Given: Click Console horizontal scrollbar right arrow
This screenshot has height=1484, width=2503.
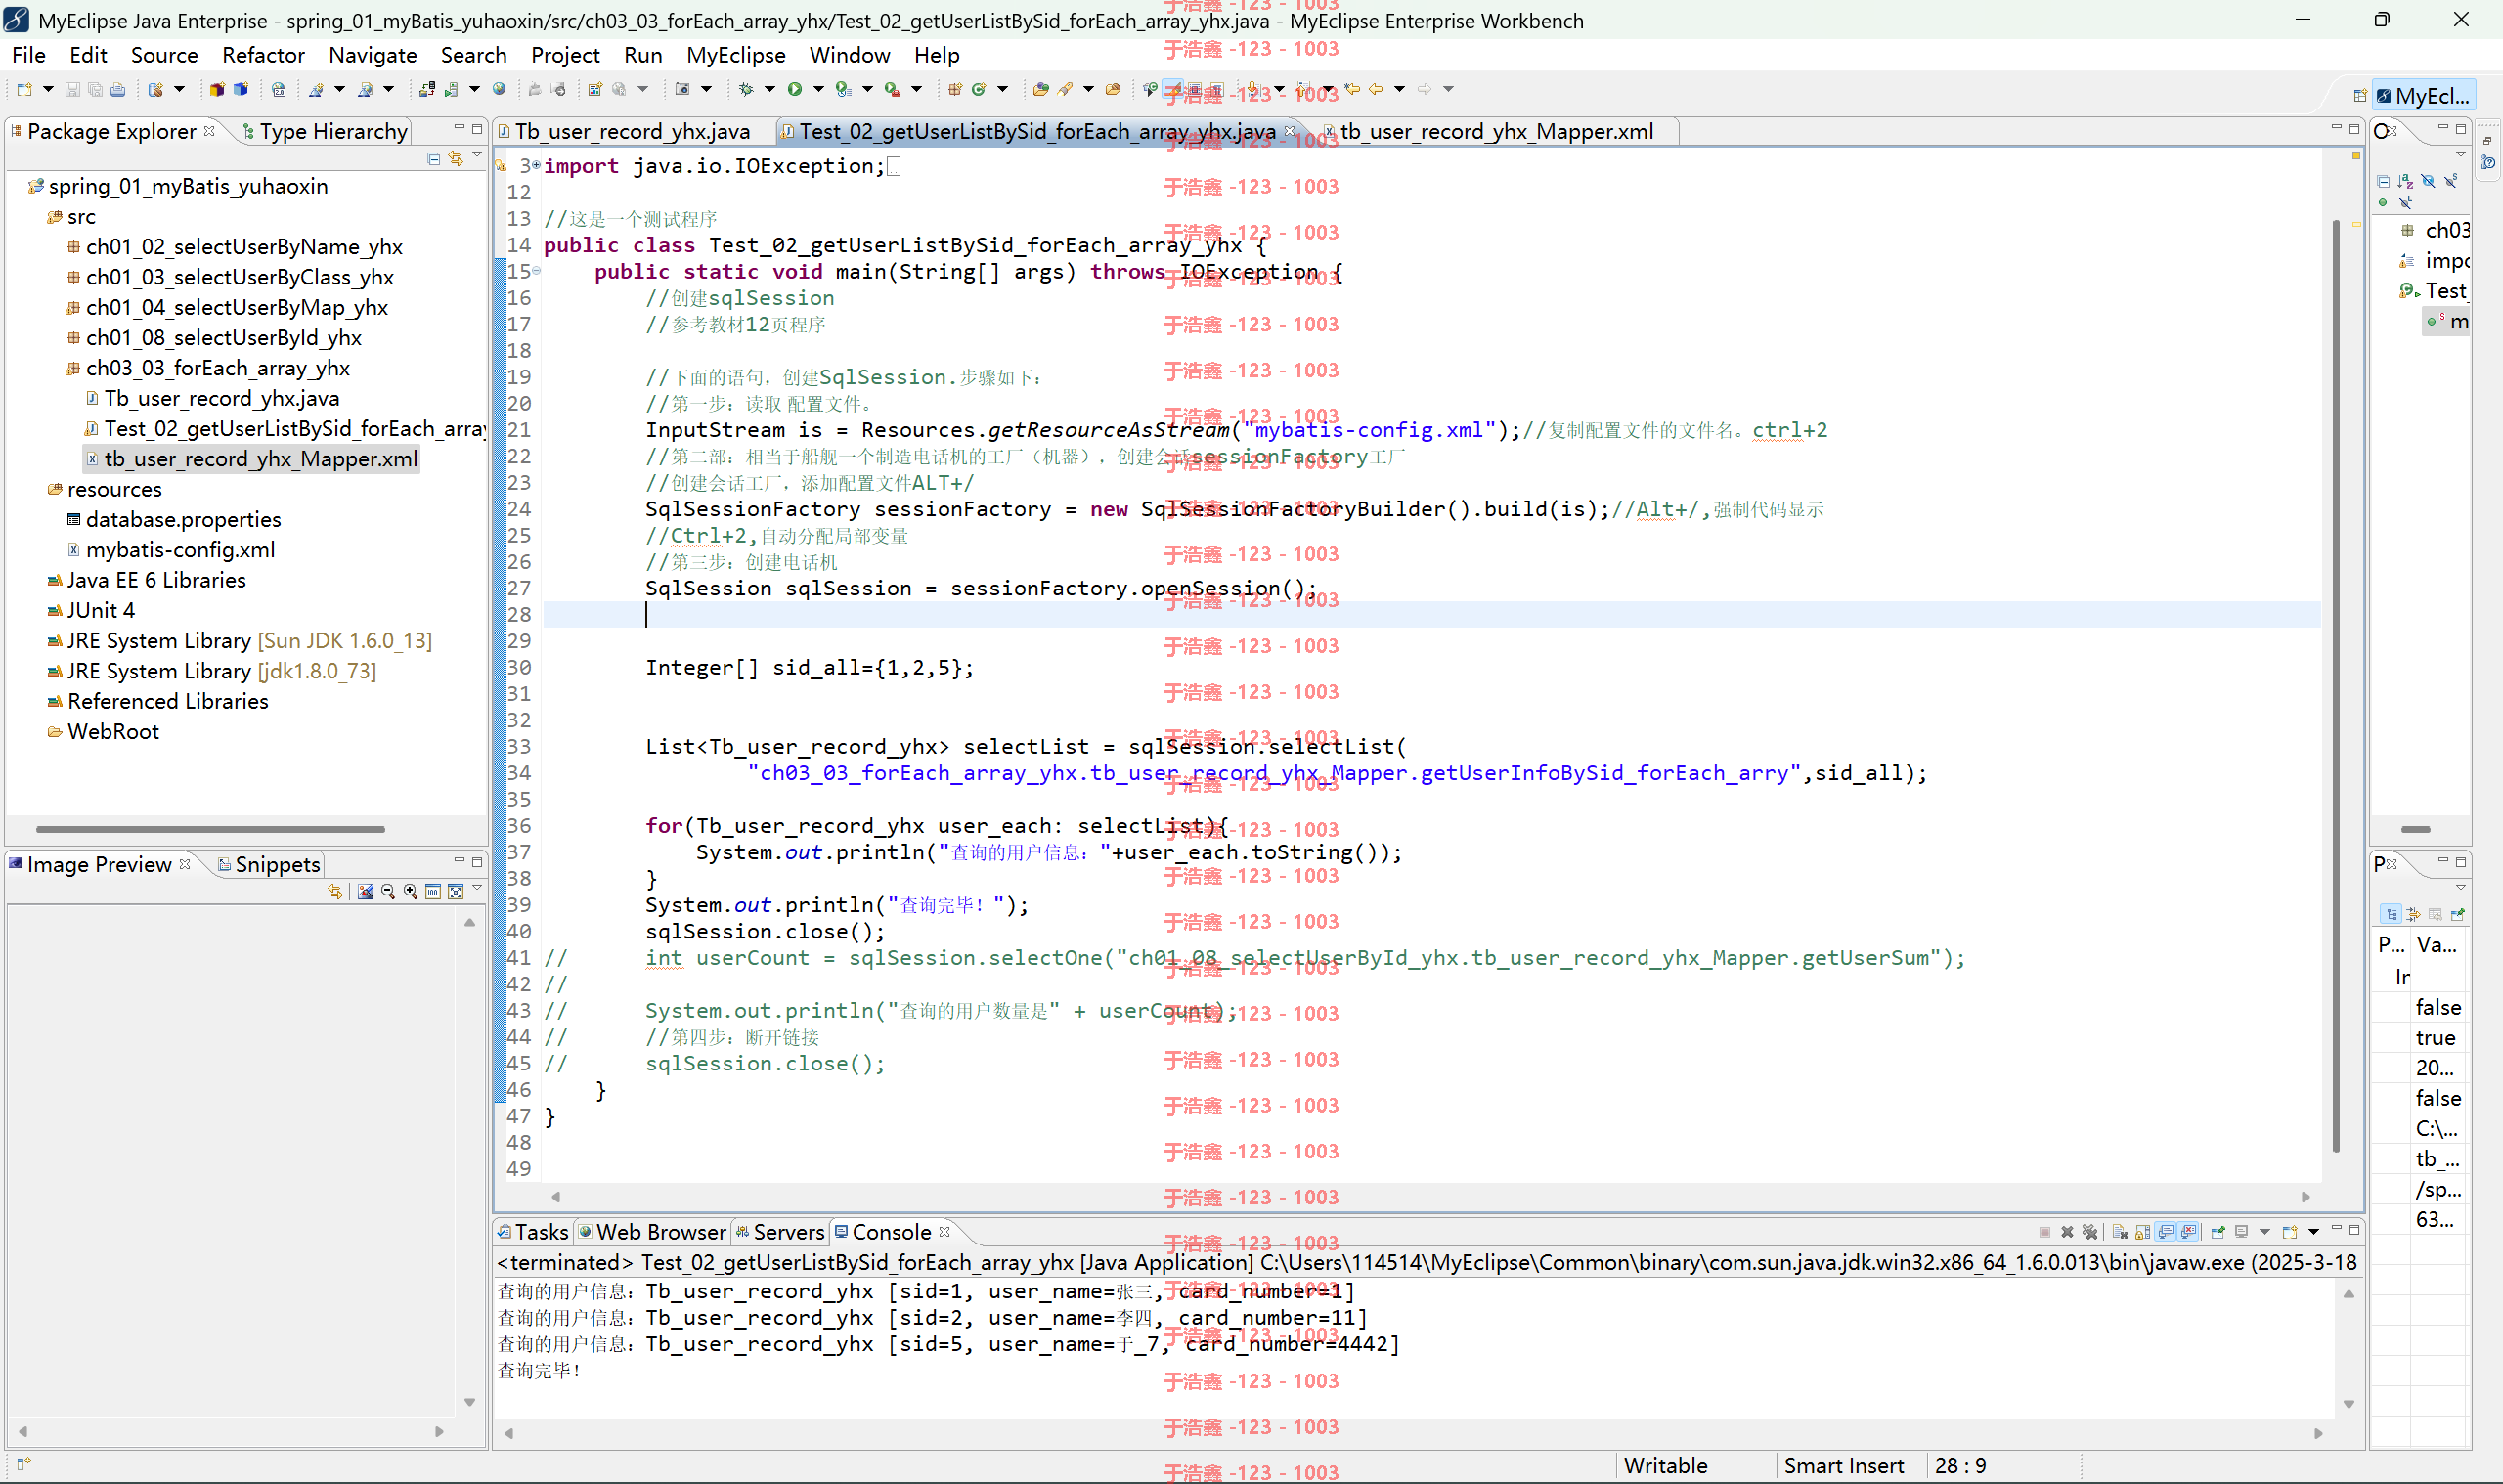Looking at the screenshot, I should coord(2318,1432).
